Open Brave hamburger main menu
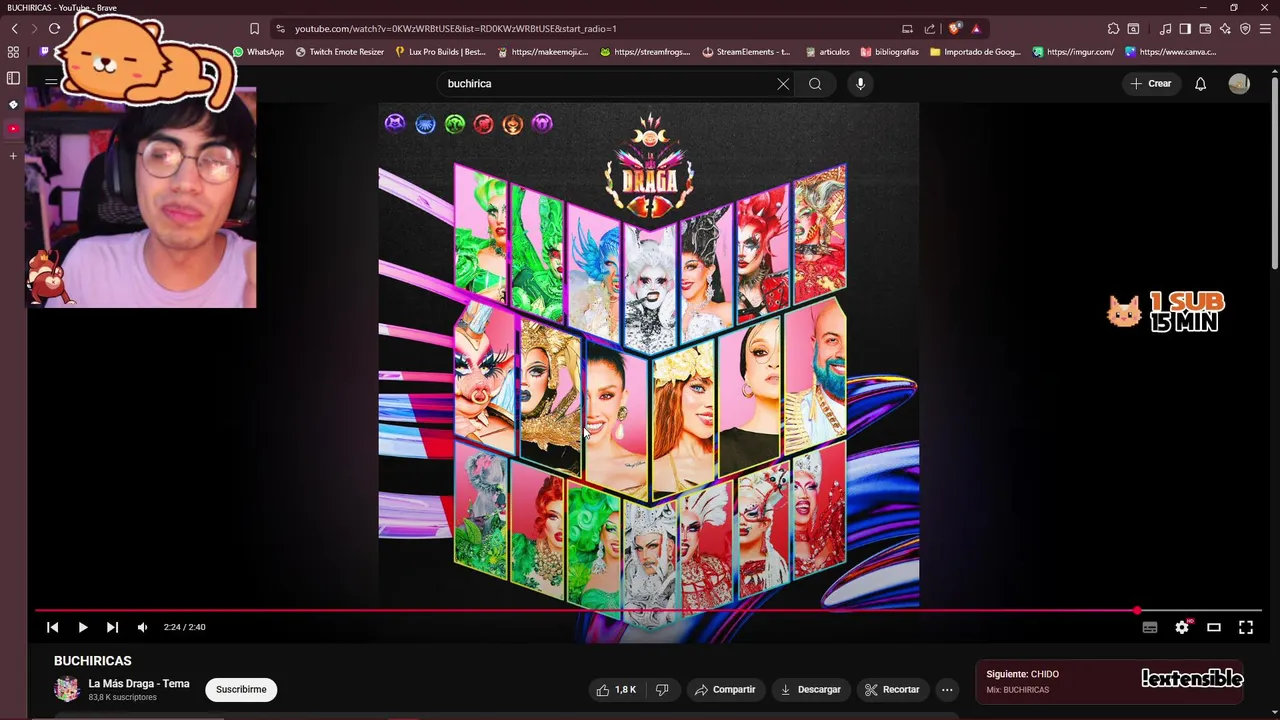This screenshot has height=720, width=1280. point(1266,29)
